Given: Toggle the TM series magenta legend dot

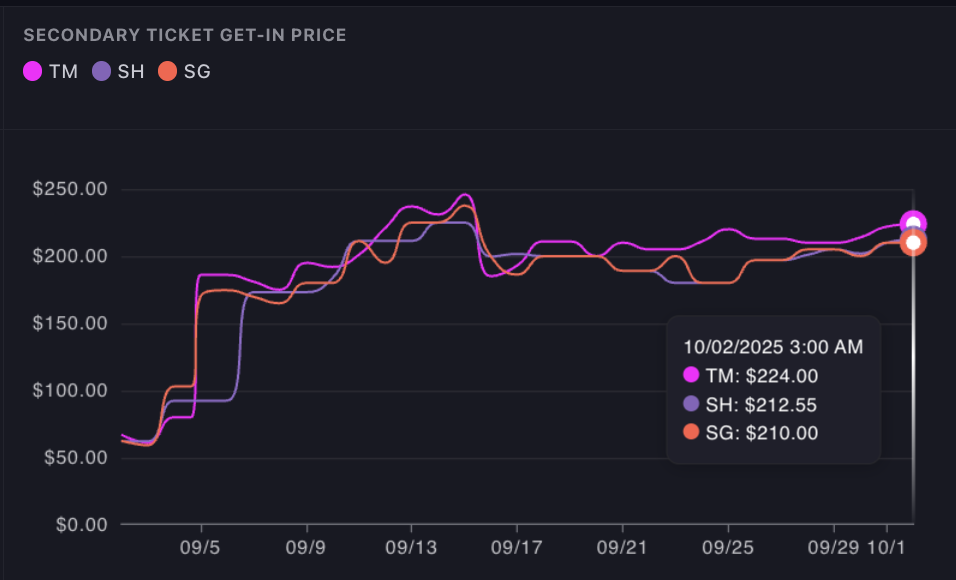Looking at the screenshot, I should tap(33, 71).
